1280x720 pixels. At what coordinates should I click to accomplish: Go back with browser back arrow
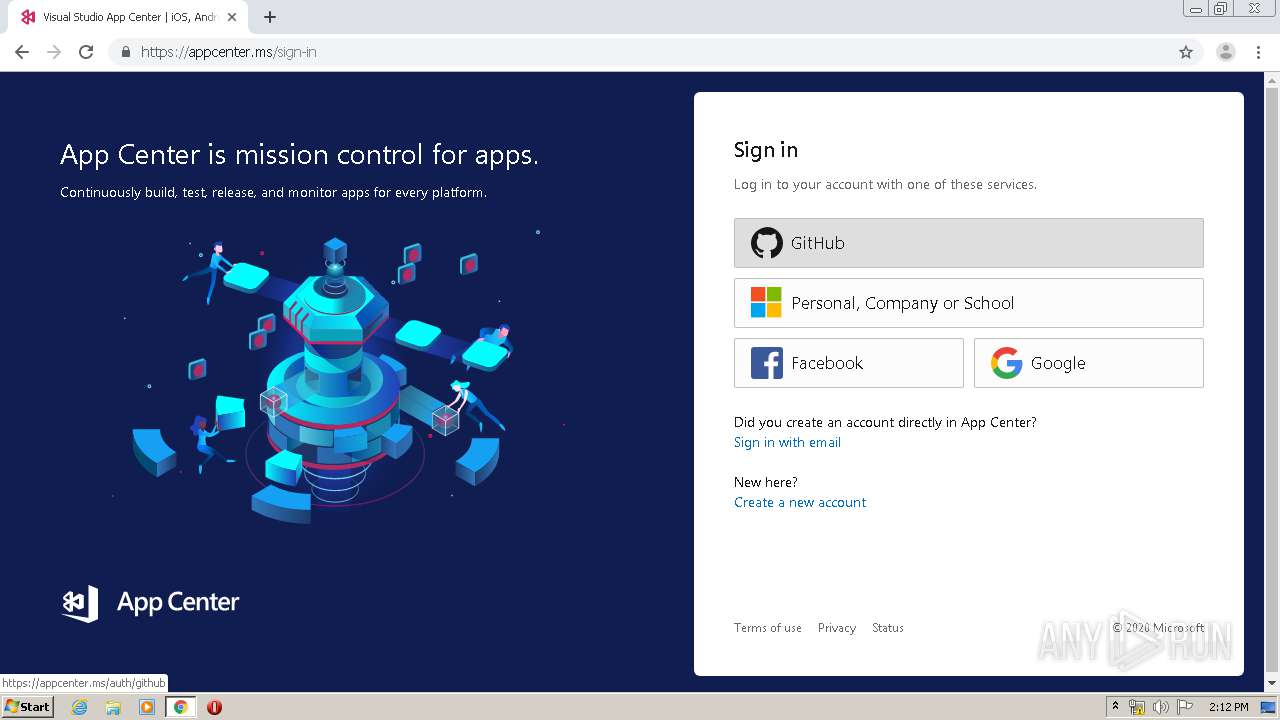(x=22, y=52)
